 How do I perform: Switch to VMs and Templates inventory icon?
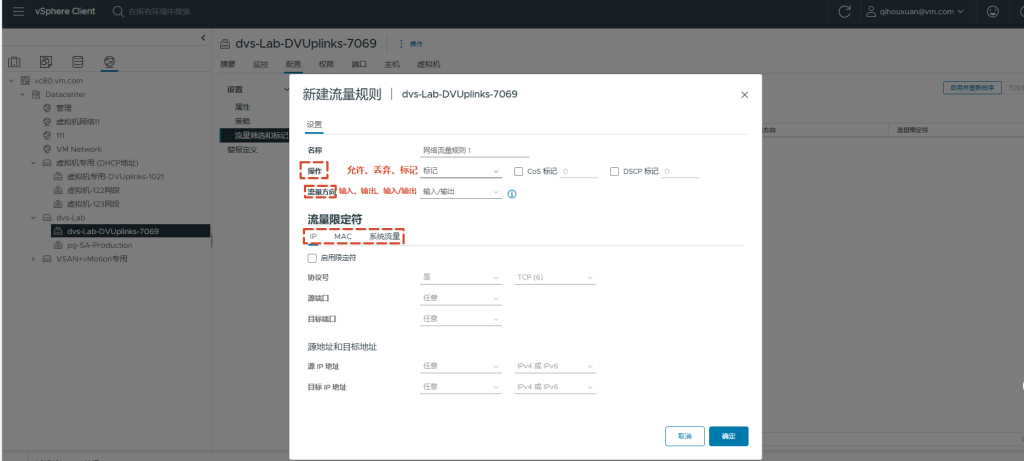pos(46,62)
